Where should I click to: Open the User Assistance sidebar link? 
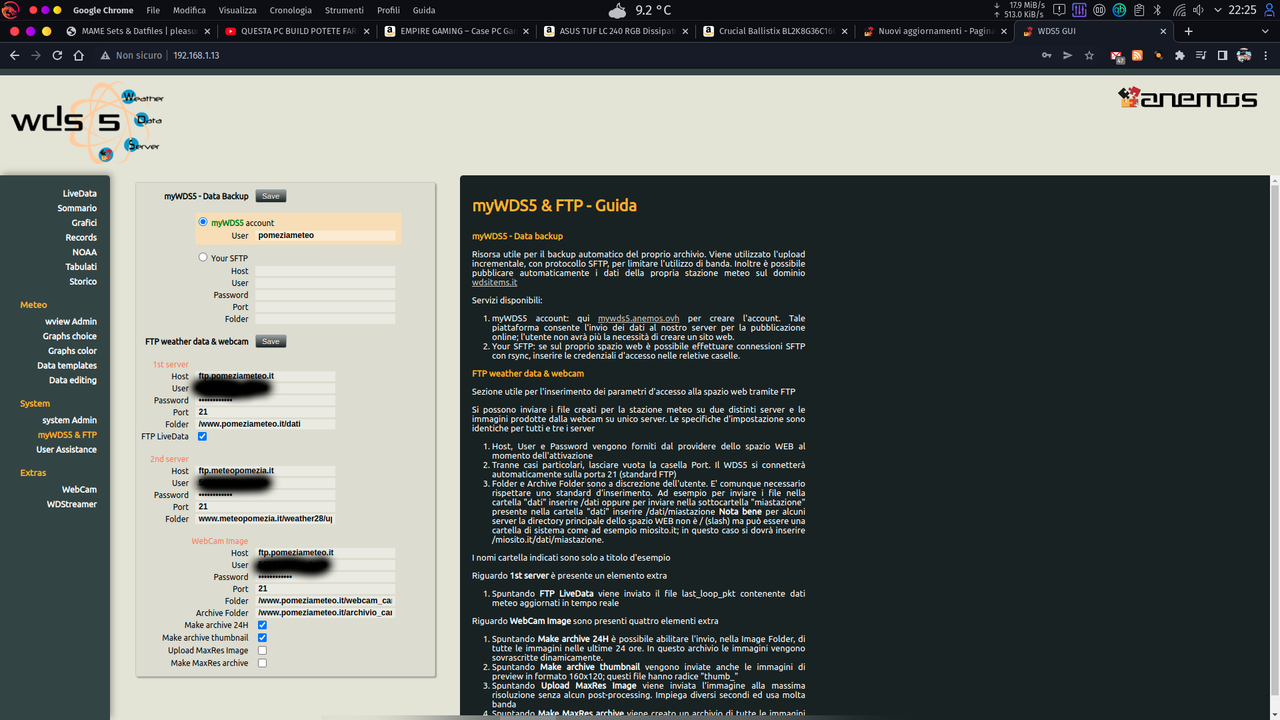coord(67,449)
